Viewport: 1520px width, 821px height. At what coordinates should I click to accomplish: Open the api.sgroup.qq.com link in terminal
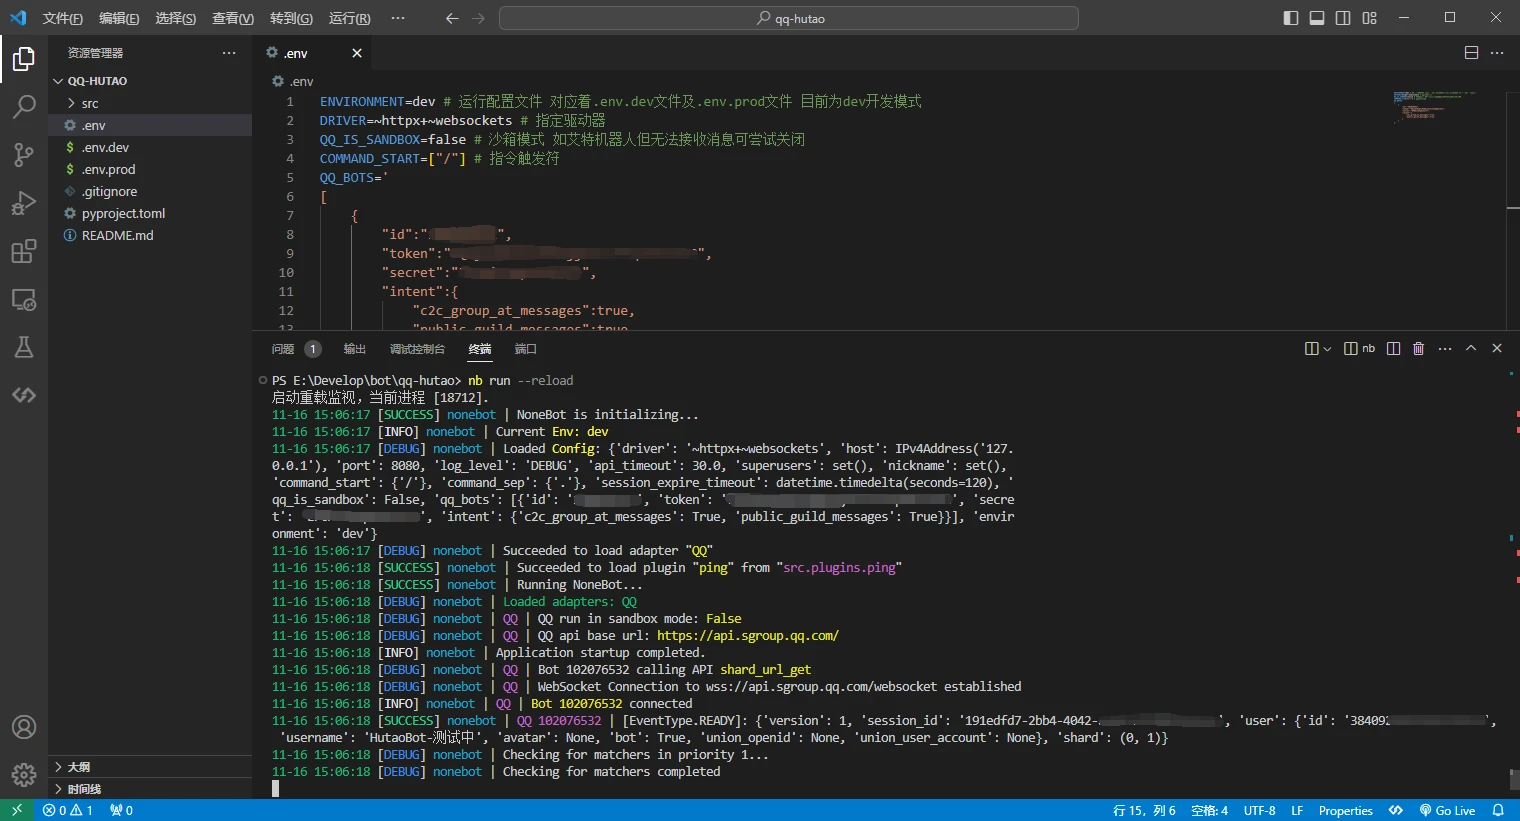click(747, 636)
